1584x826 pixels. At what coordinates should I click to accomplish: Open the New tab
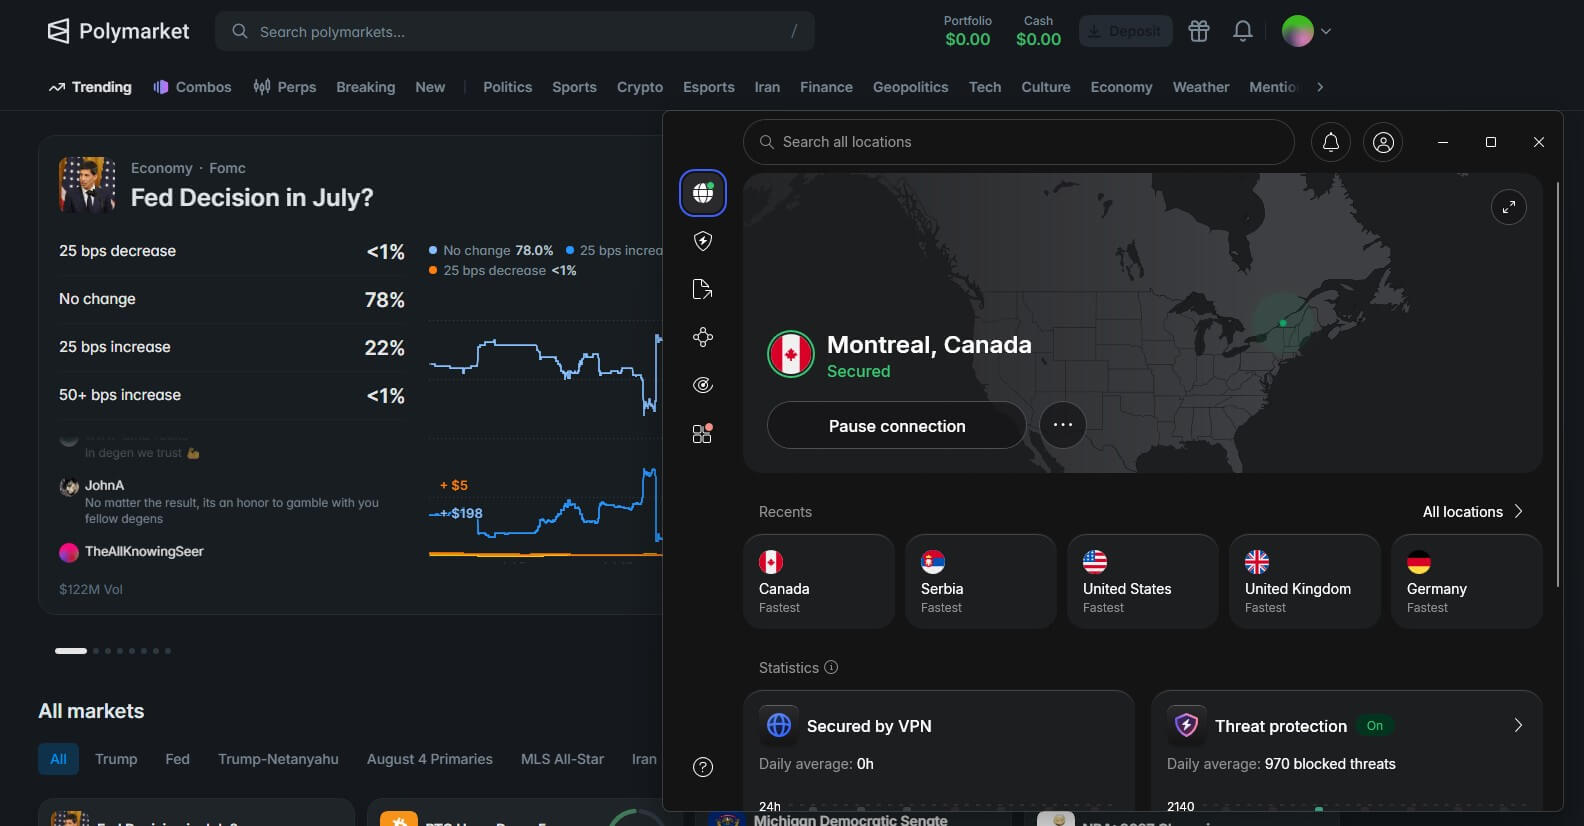[x=430, y=87]
